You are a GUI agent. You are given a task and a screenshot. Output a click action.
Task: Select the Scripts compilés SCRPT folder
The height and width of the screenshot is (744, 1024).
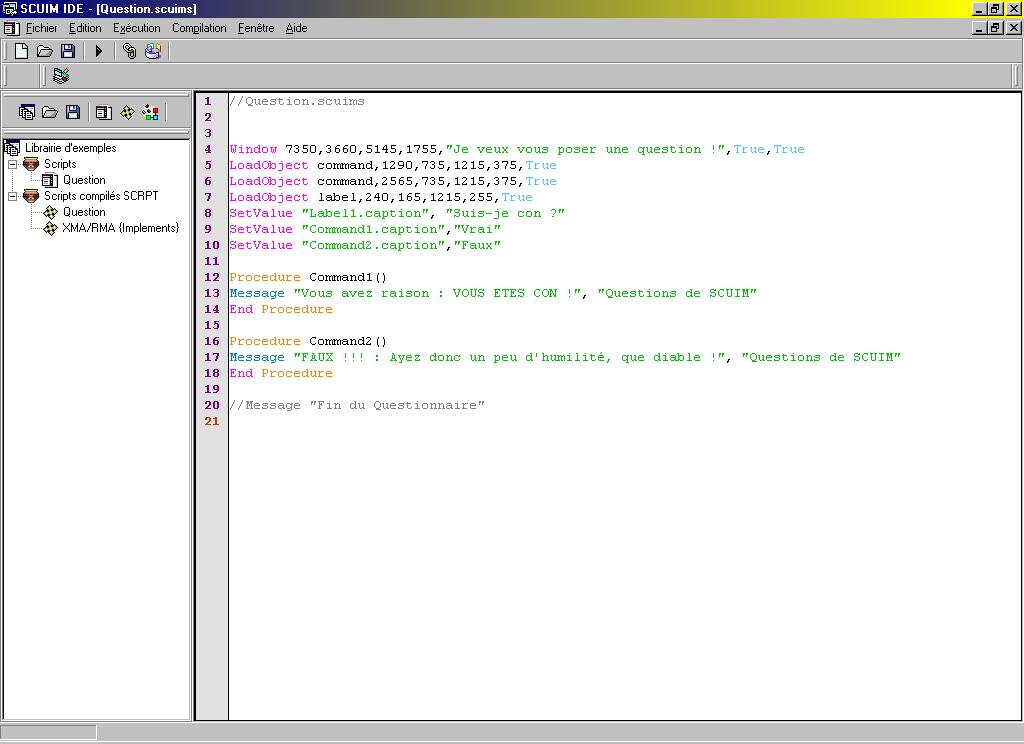coord(101,196)
